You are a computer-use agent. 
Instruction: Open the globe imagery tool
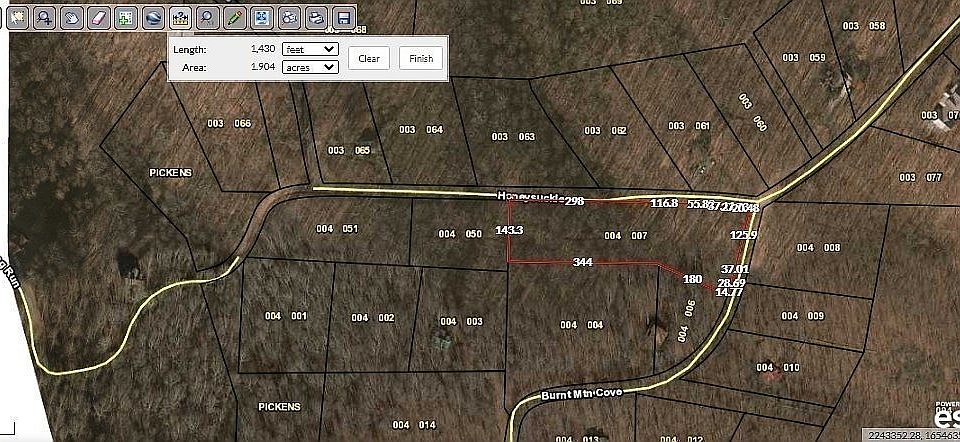(x=153, y=18)
